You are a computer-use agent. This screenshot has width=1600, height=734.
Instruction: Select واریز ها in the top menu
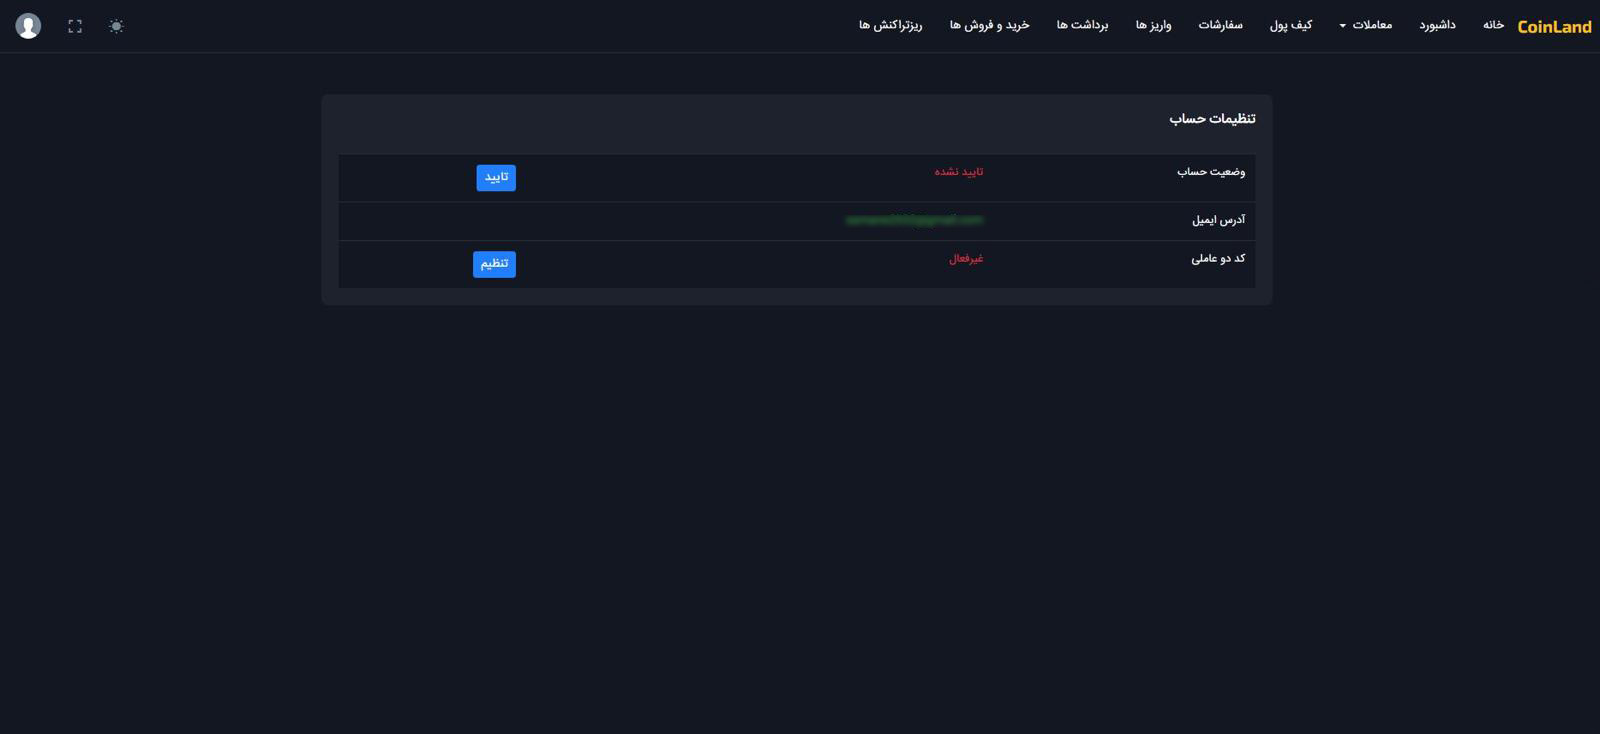pyautogui.click(x=1153, y=25)
